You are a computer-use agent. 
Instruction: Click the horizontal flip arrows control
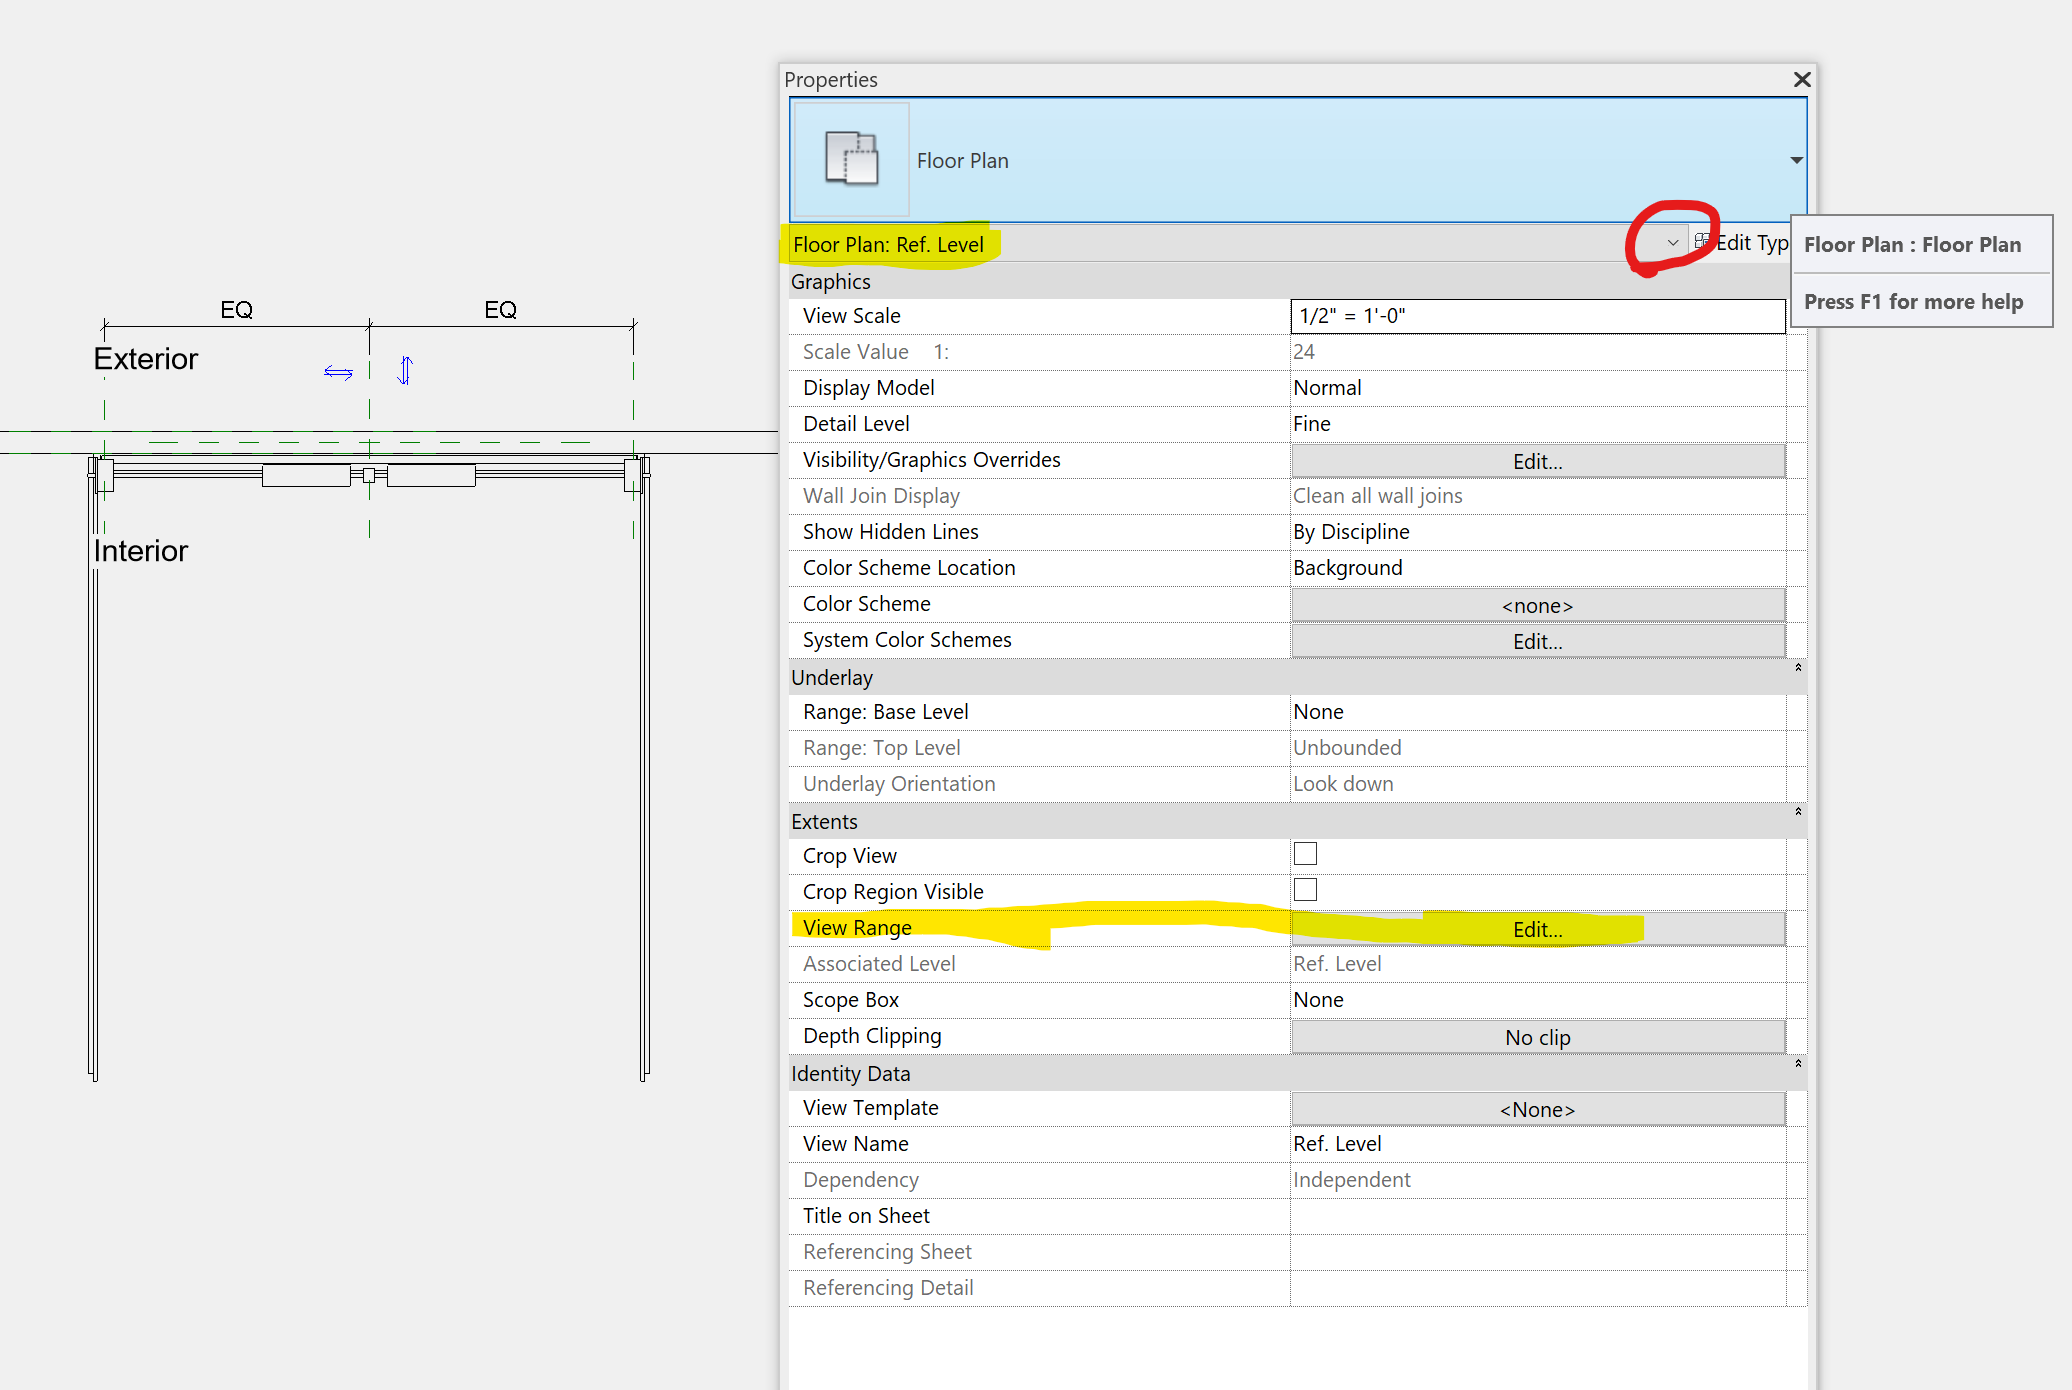pyautogui.click(x=338, y=372)
